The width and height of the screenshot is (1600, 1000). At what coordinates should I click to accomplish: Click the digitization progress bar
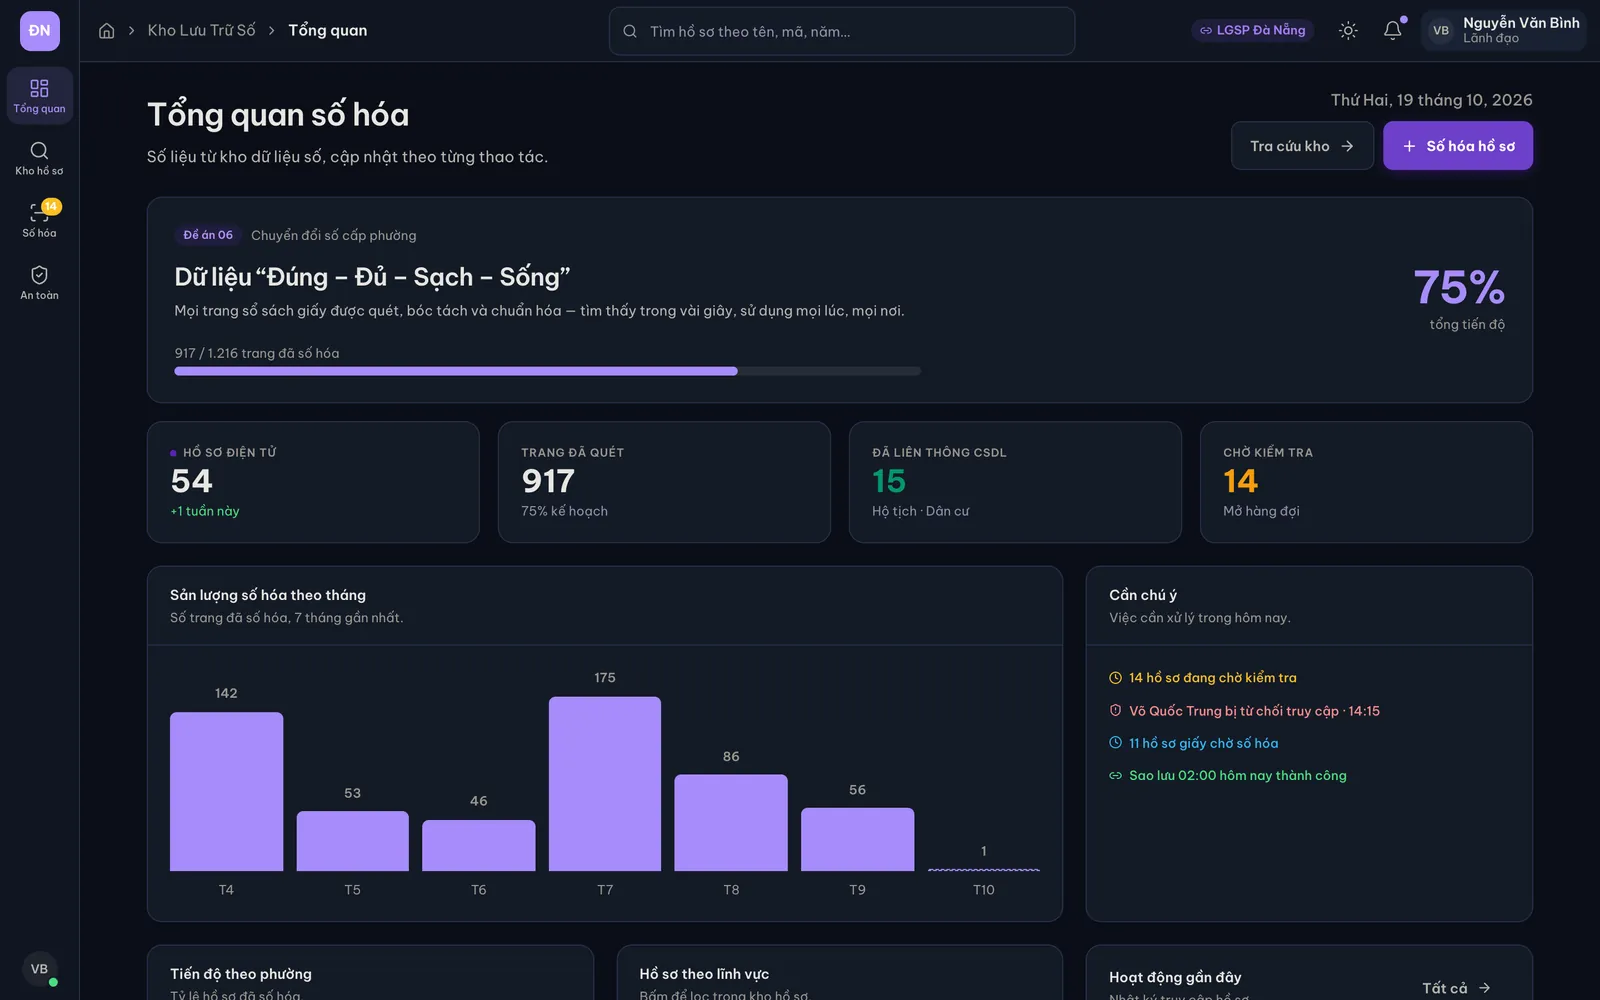[548, 371]
